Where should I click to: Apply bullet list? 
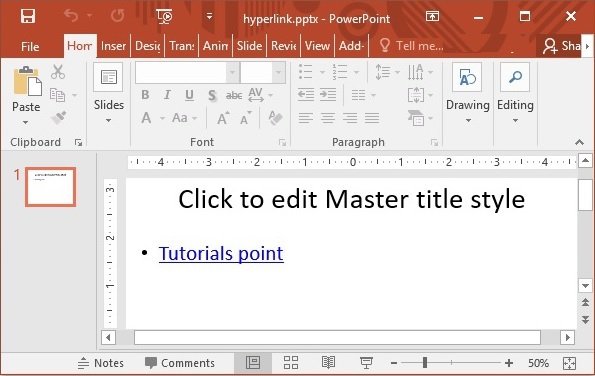pos(305,72)
